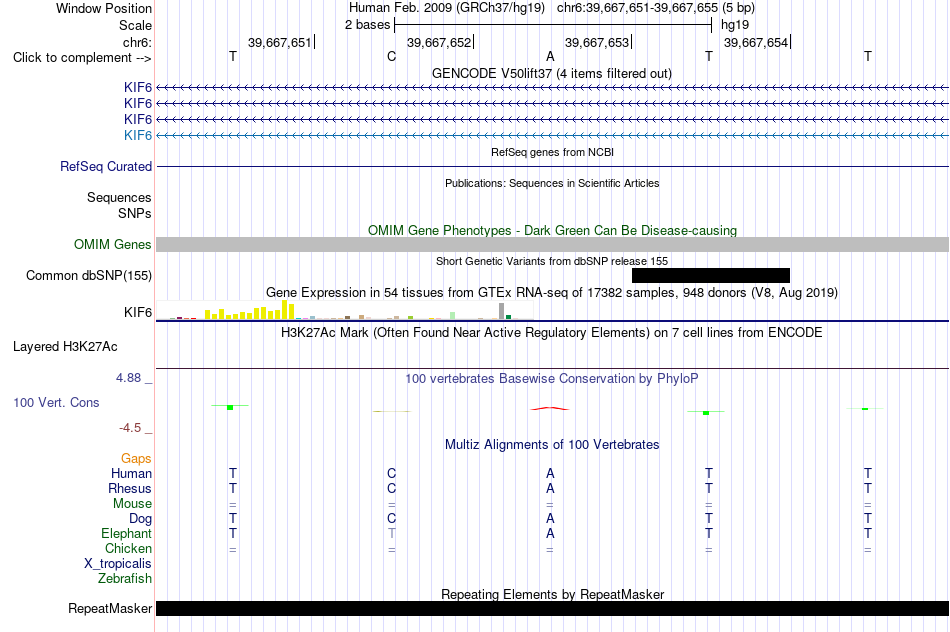Click the Layered H3K27Ac track label
950x632 pixels.
coord(65,346)
